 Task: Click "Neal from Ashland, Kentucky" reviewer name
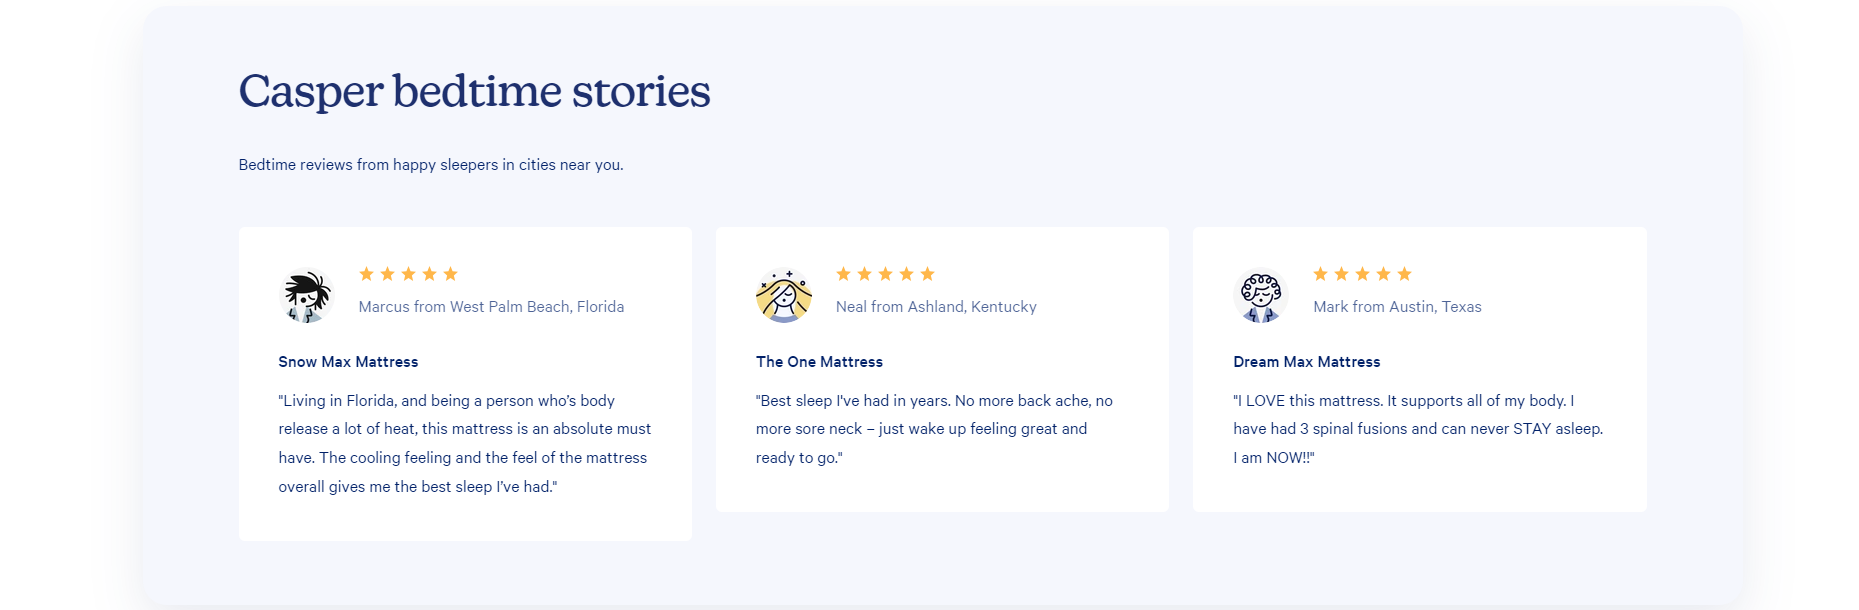pos(936,307)
